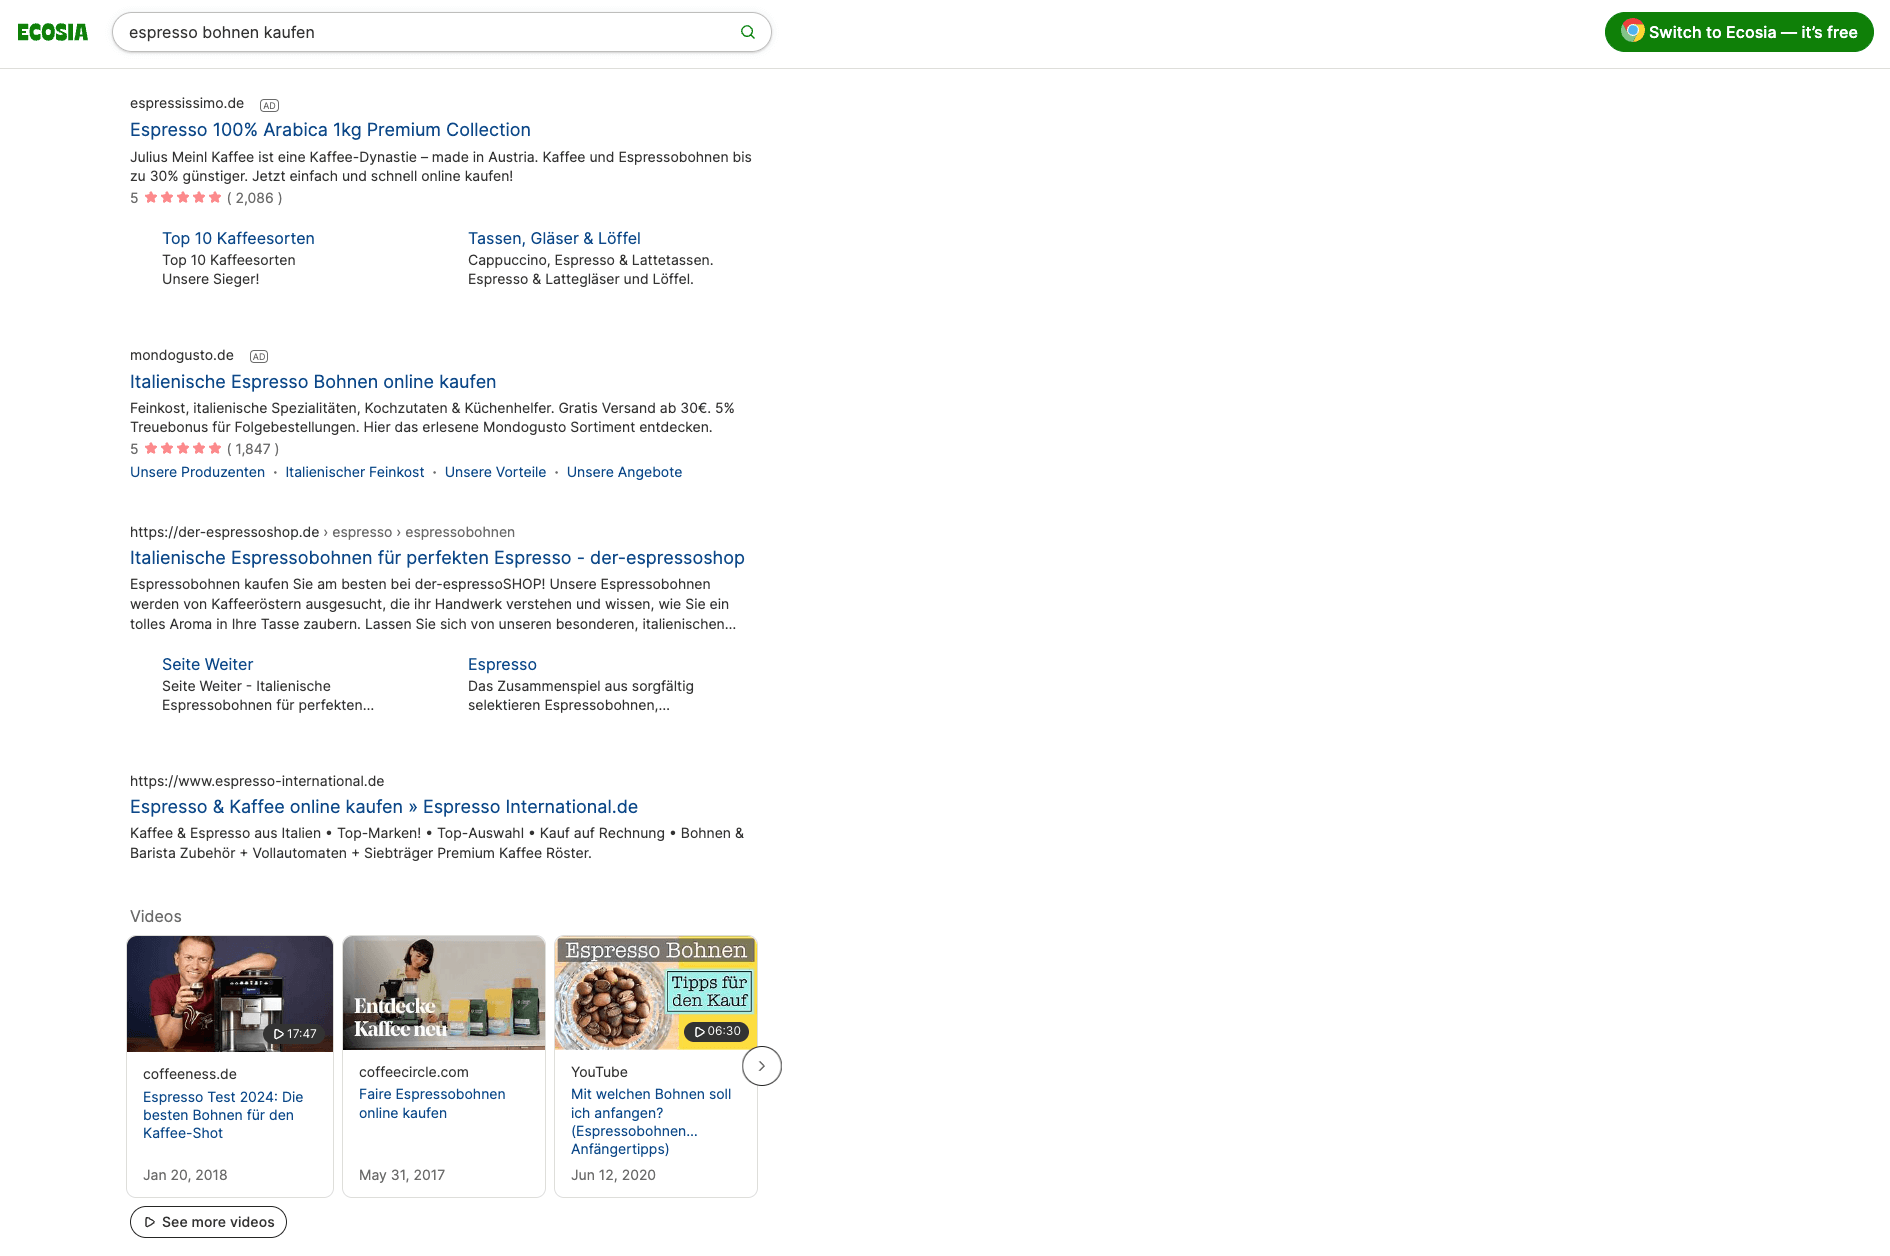The image size is (1890, 1256).
Task: Open the Unsere Angebote link
Action: point(624,471)
